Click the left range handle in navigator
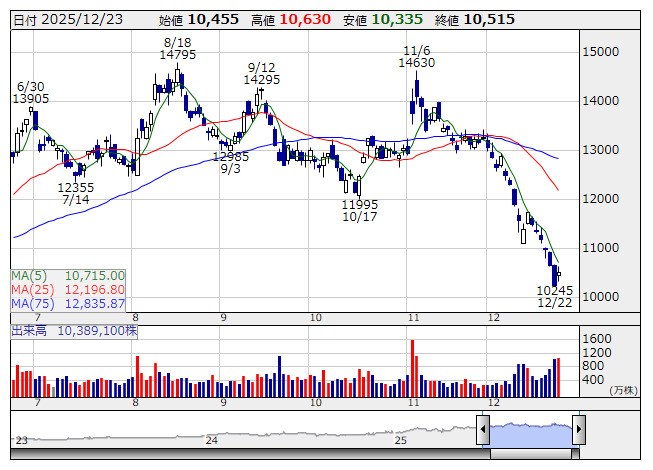 [483, 431]
